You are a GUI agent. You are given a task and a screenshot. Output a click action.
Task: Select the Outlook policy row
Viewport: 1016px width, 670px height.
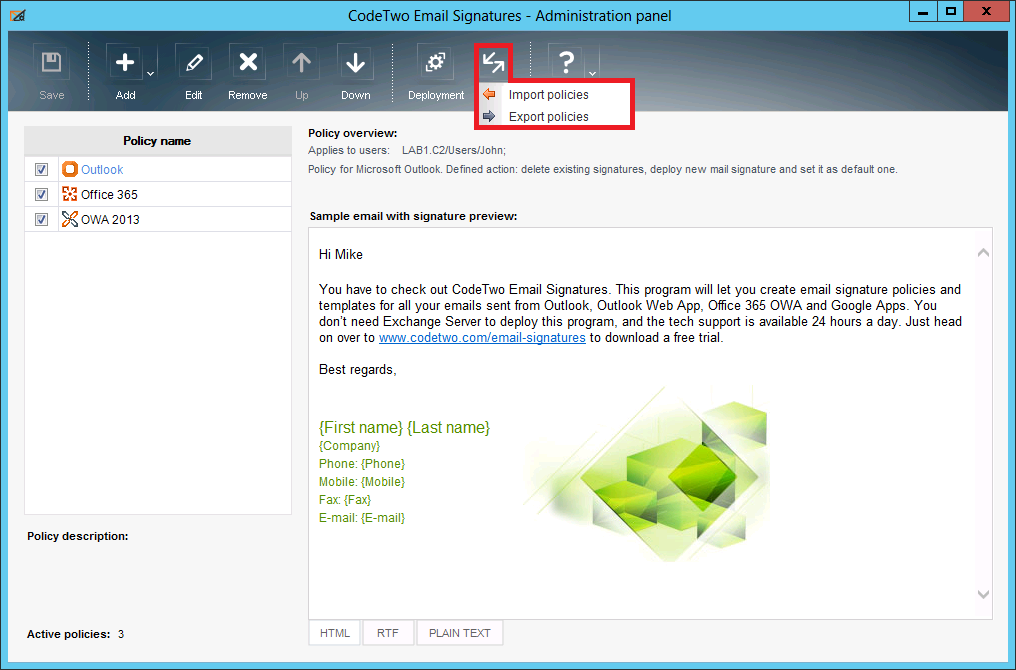coord(158,170)
